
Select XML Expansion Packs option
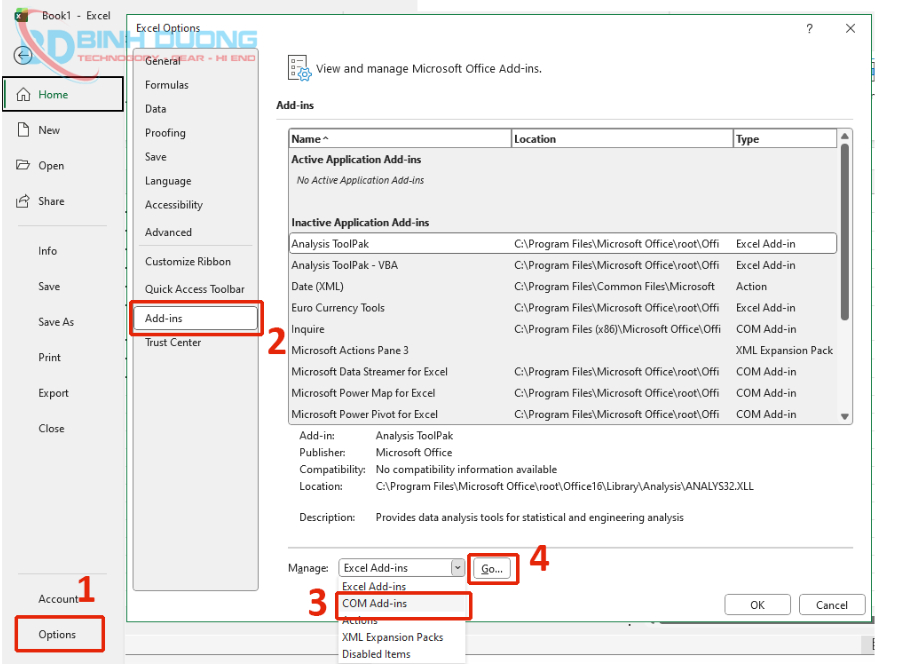click(392, 637)
